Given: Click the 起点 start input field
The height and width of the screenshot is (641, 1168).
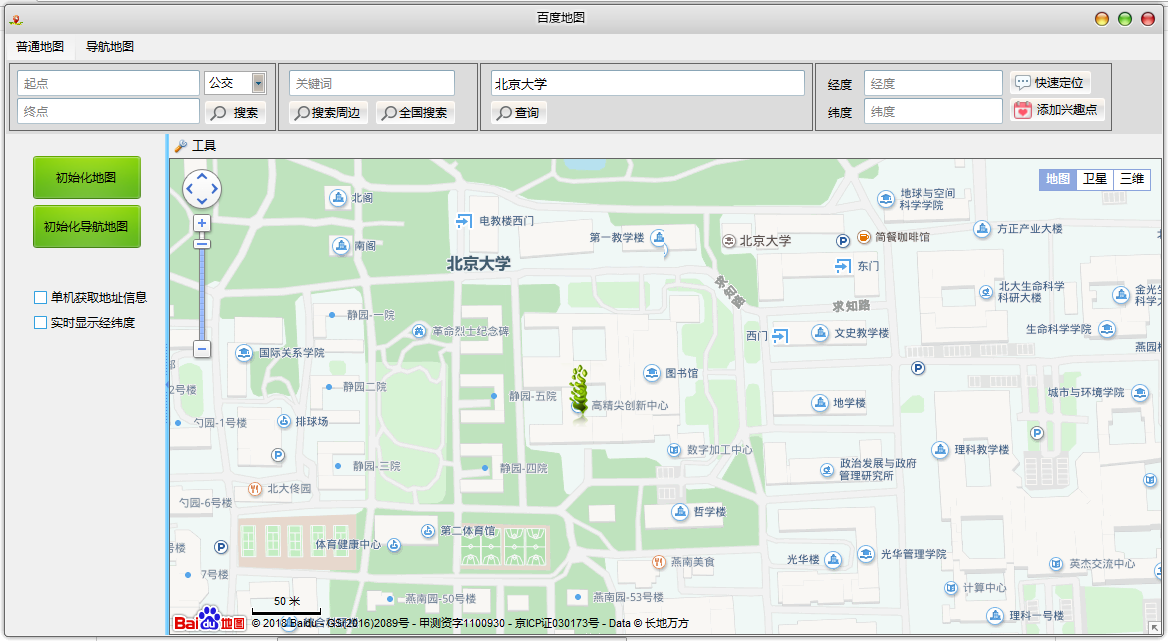Looking at the screenshot, I should tap(109, 83).
